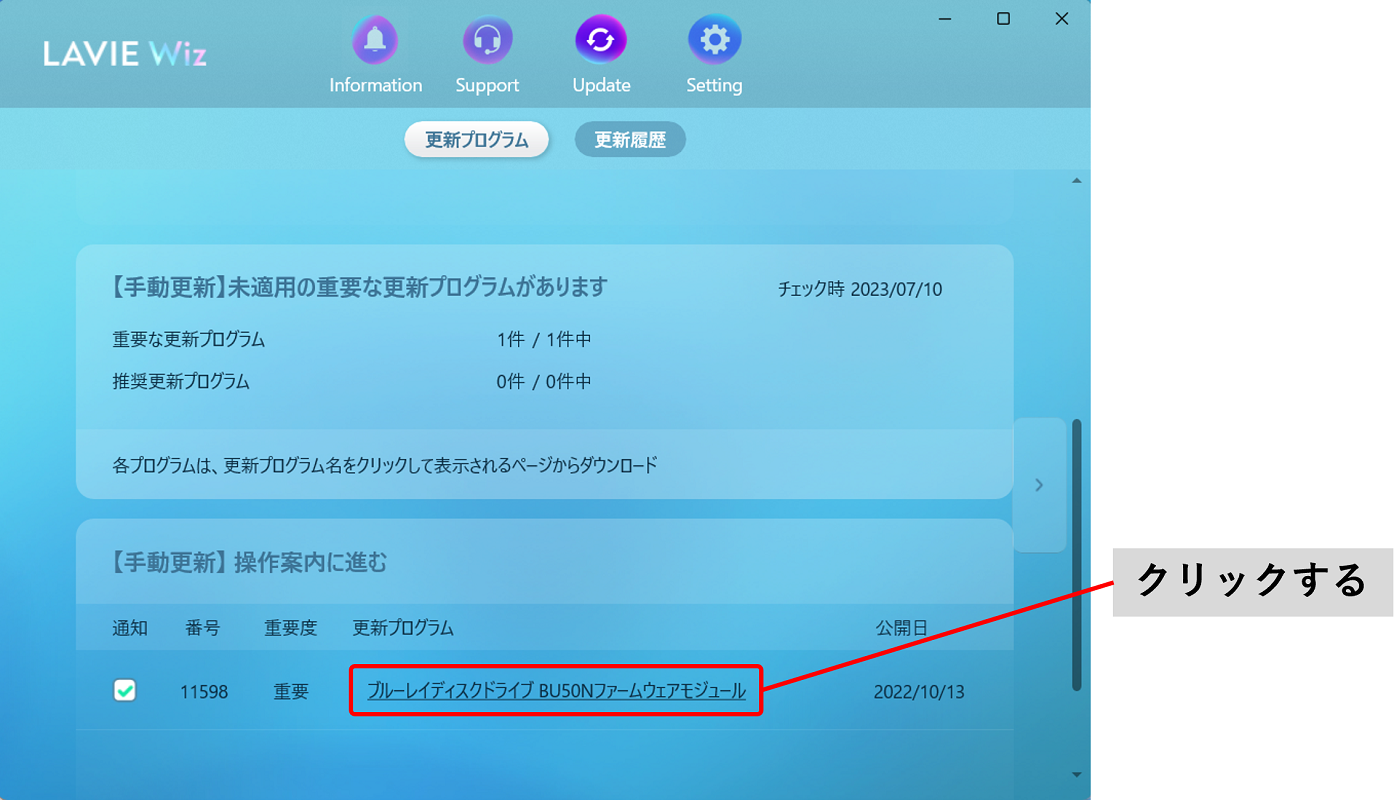Click the 公開日 column header
This screenshot has height=800, width=1394.
tap(902, 628)
